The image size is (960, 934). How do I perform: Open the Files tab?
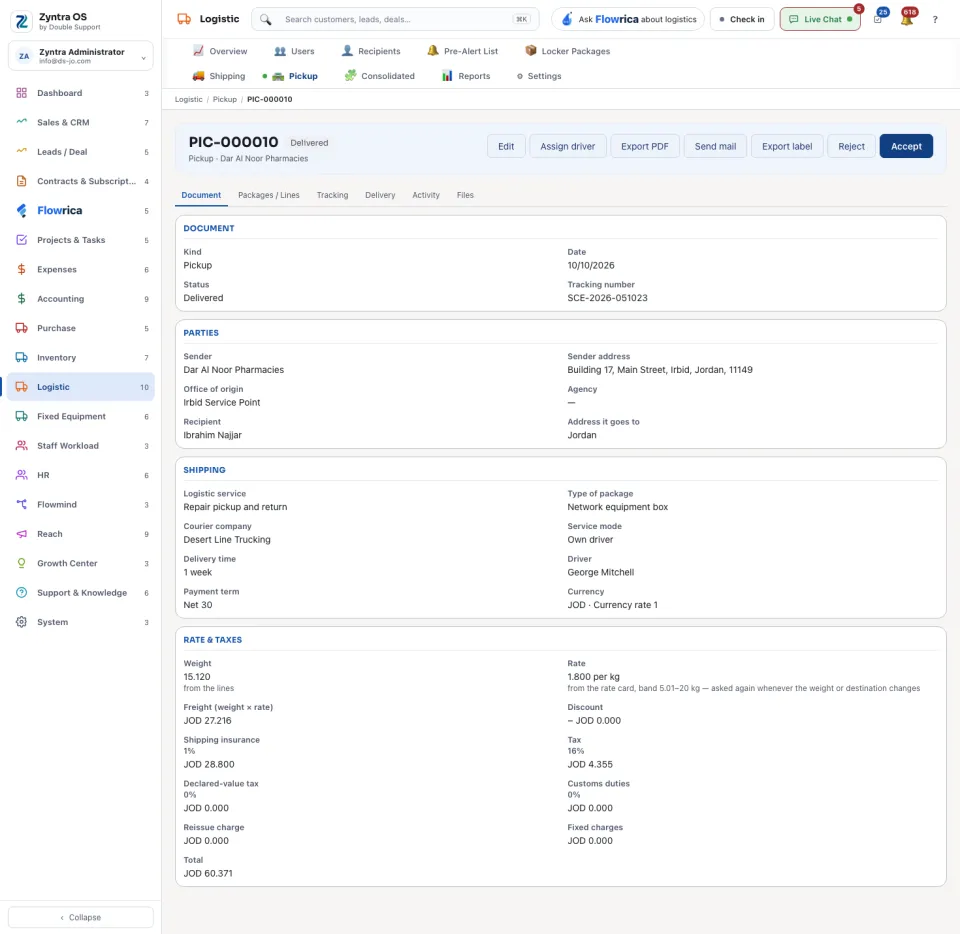(465, 195)
